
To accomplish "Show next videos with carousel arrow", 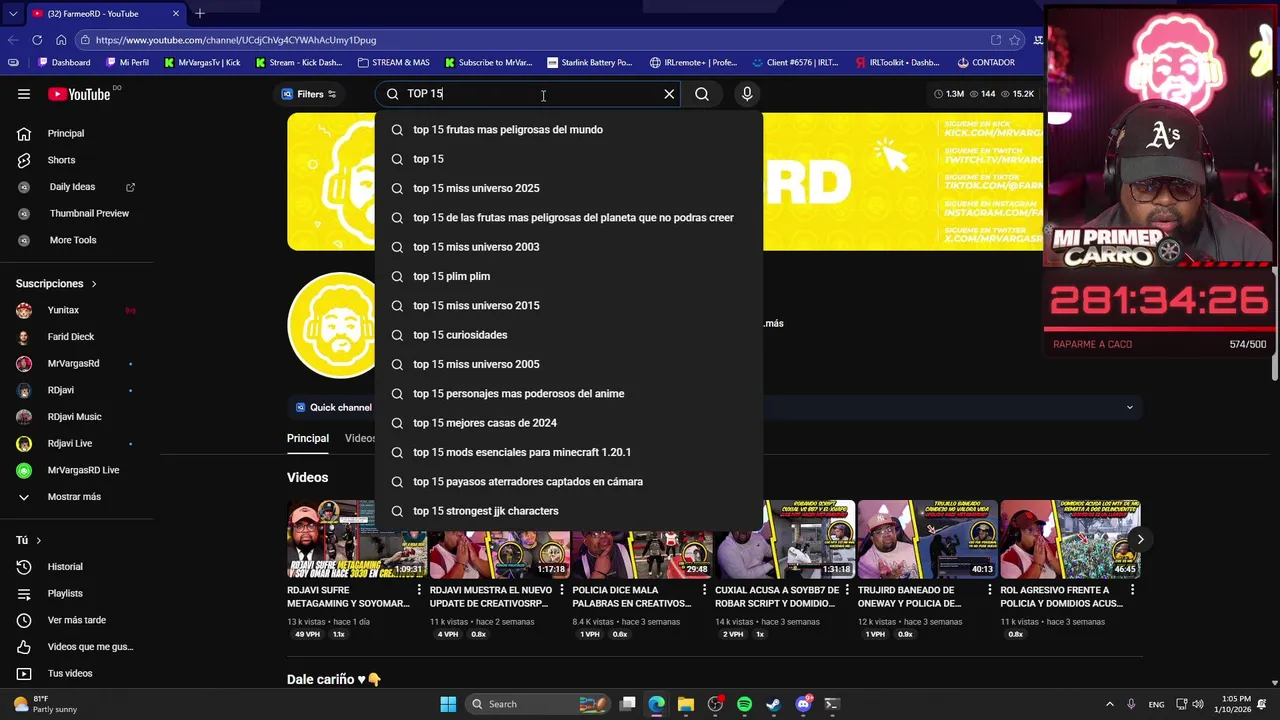I will click(1140, 539).
